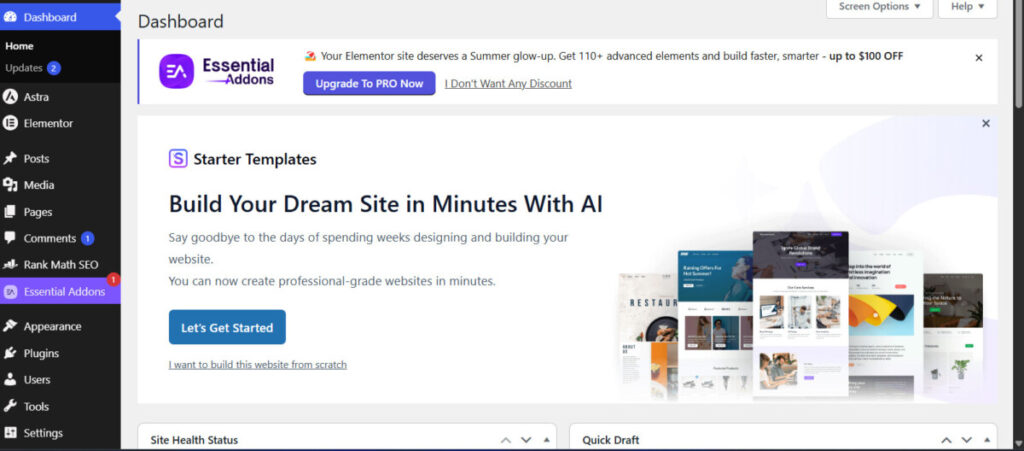
Task: Click the Comments speech bubble icon
Action: pyautogui.click(x=10, y=238)
